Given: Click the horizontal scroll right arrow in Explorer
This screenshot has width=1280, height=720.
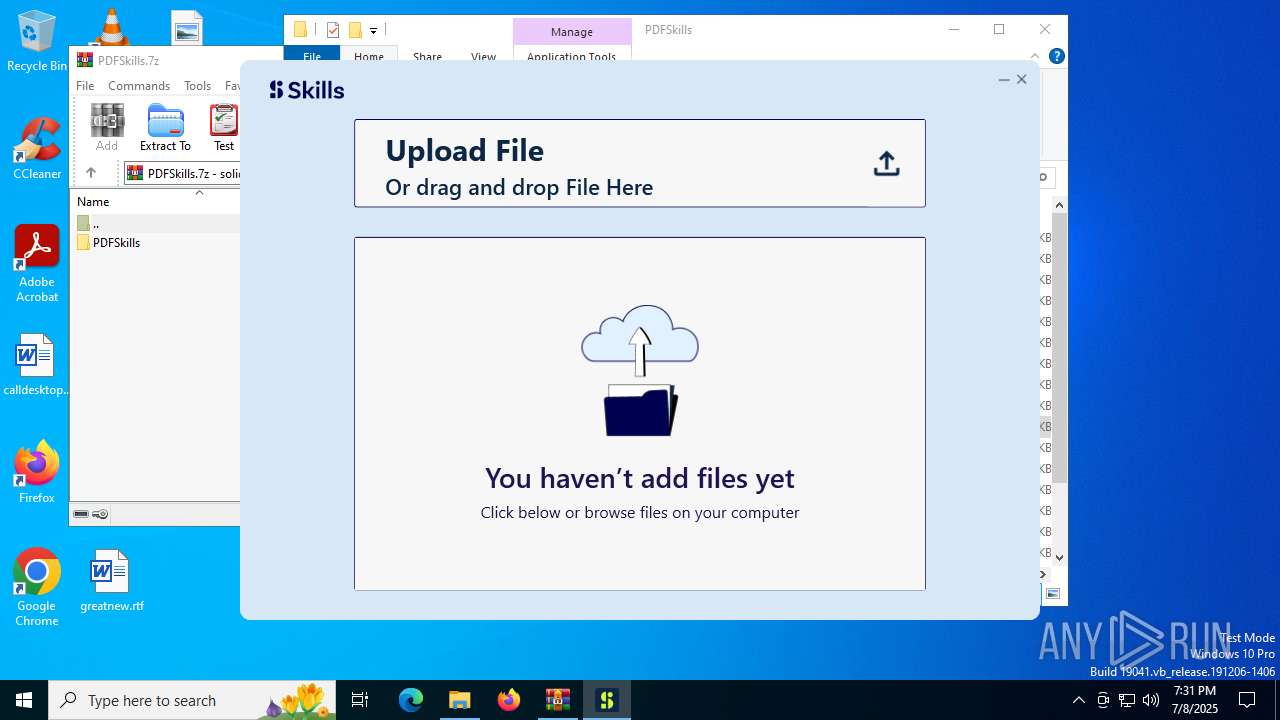Looking at the screenshot, I should click(1044, 574).
